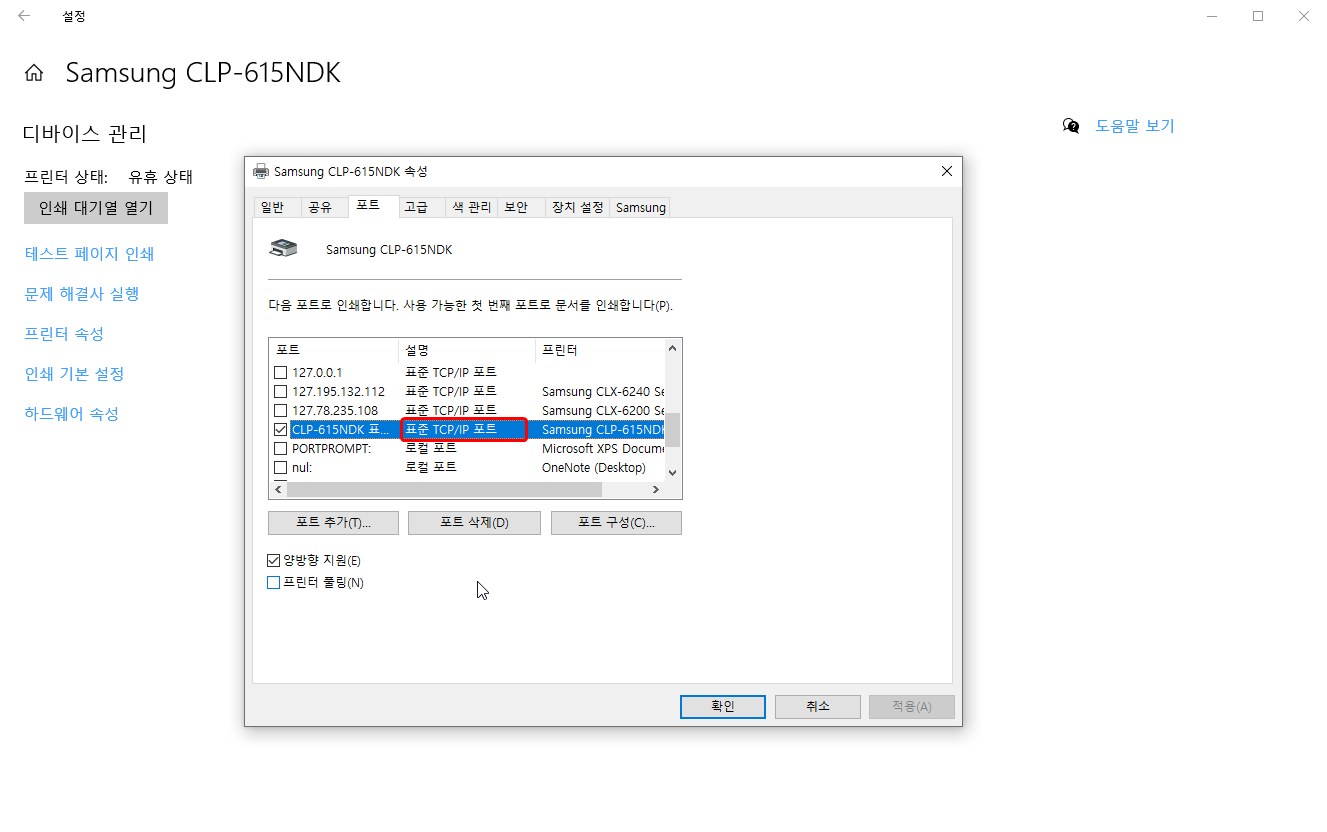This screenshot has width=1327, height=832.
Task: Check the 127.195.132.112 port checkbox
Action: pyautogui.click(x=281, y=391)
